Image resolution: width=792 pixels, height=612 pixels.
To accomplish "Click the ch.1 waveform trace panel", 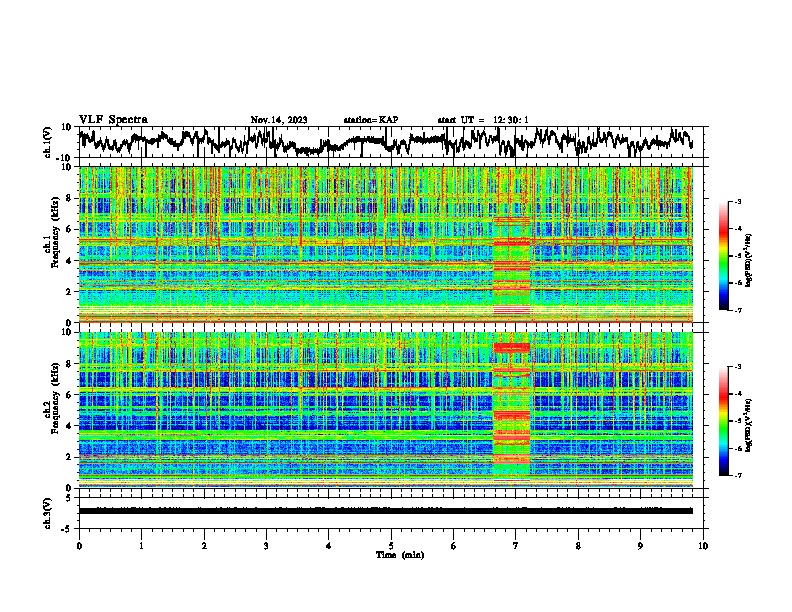I will coord(391,142).
